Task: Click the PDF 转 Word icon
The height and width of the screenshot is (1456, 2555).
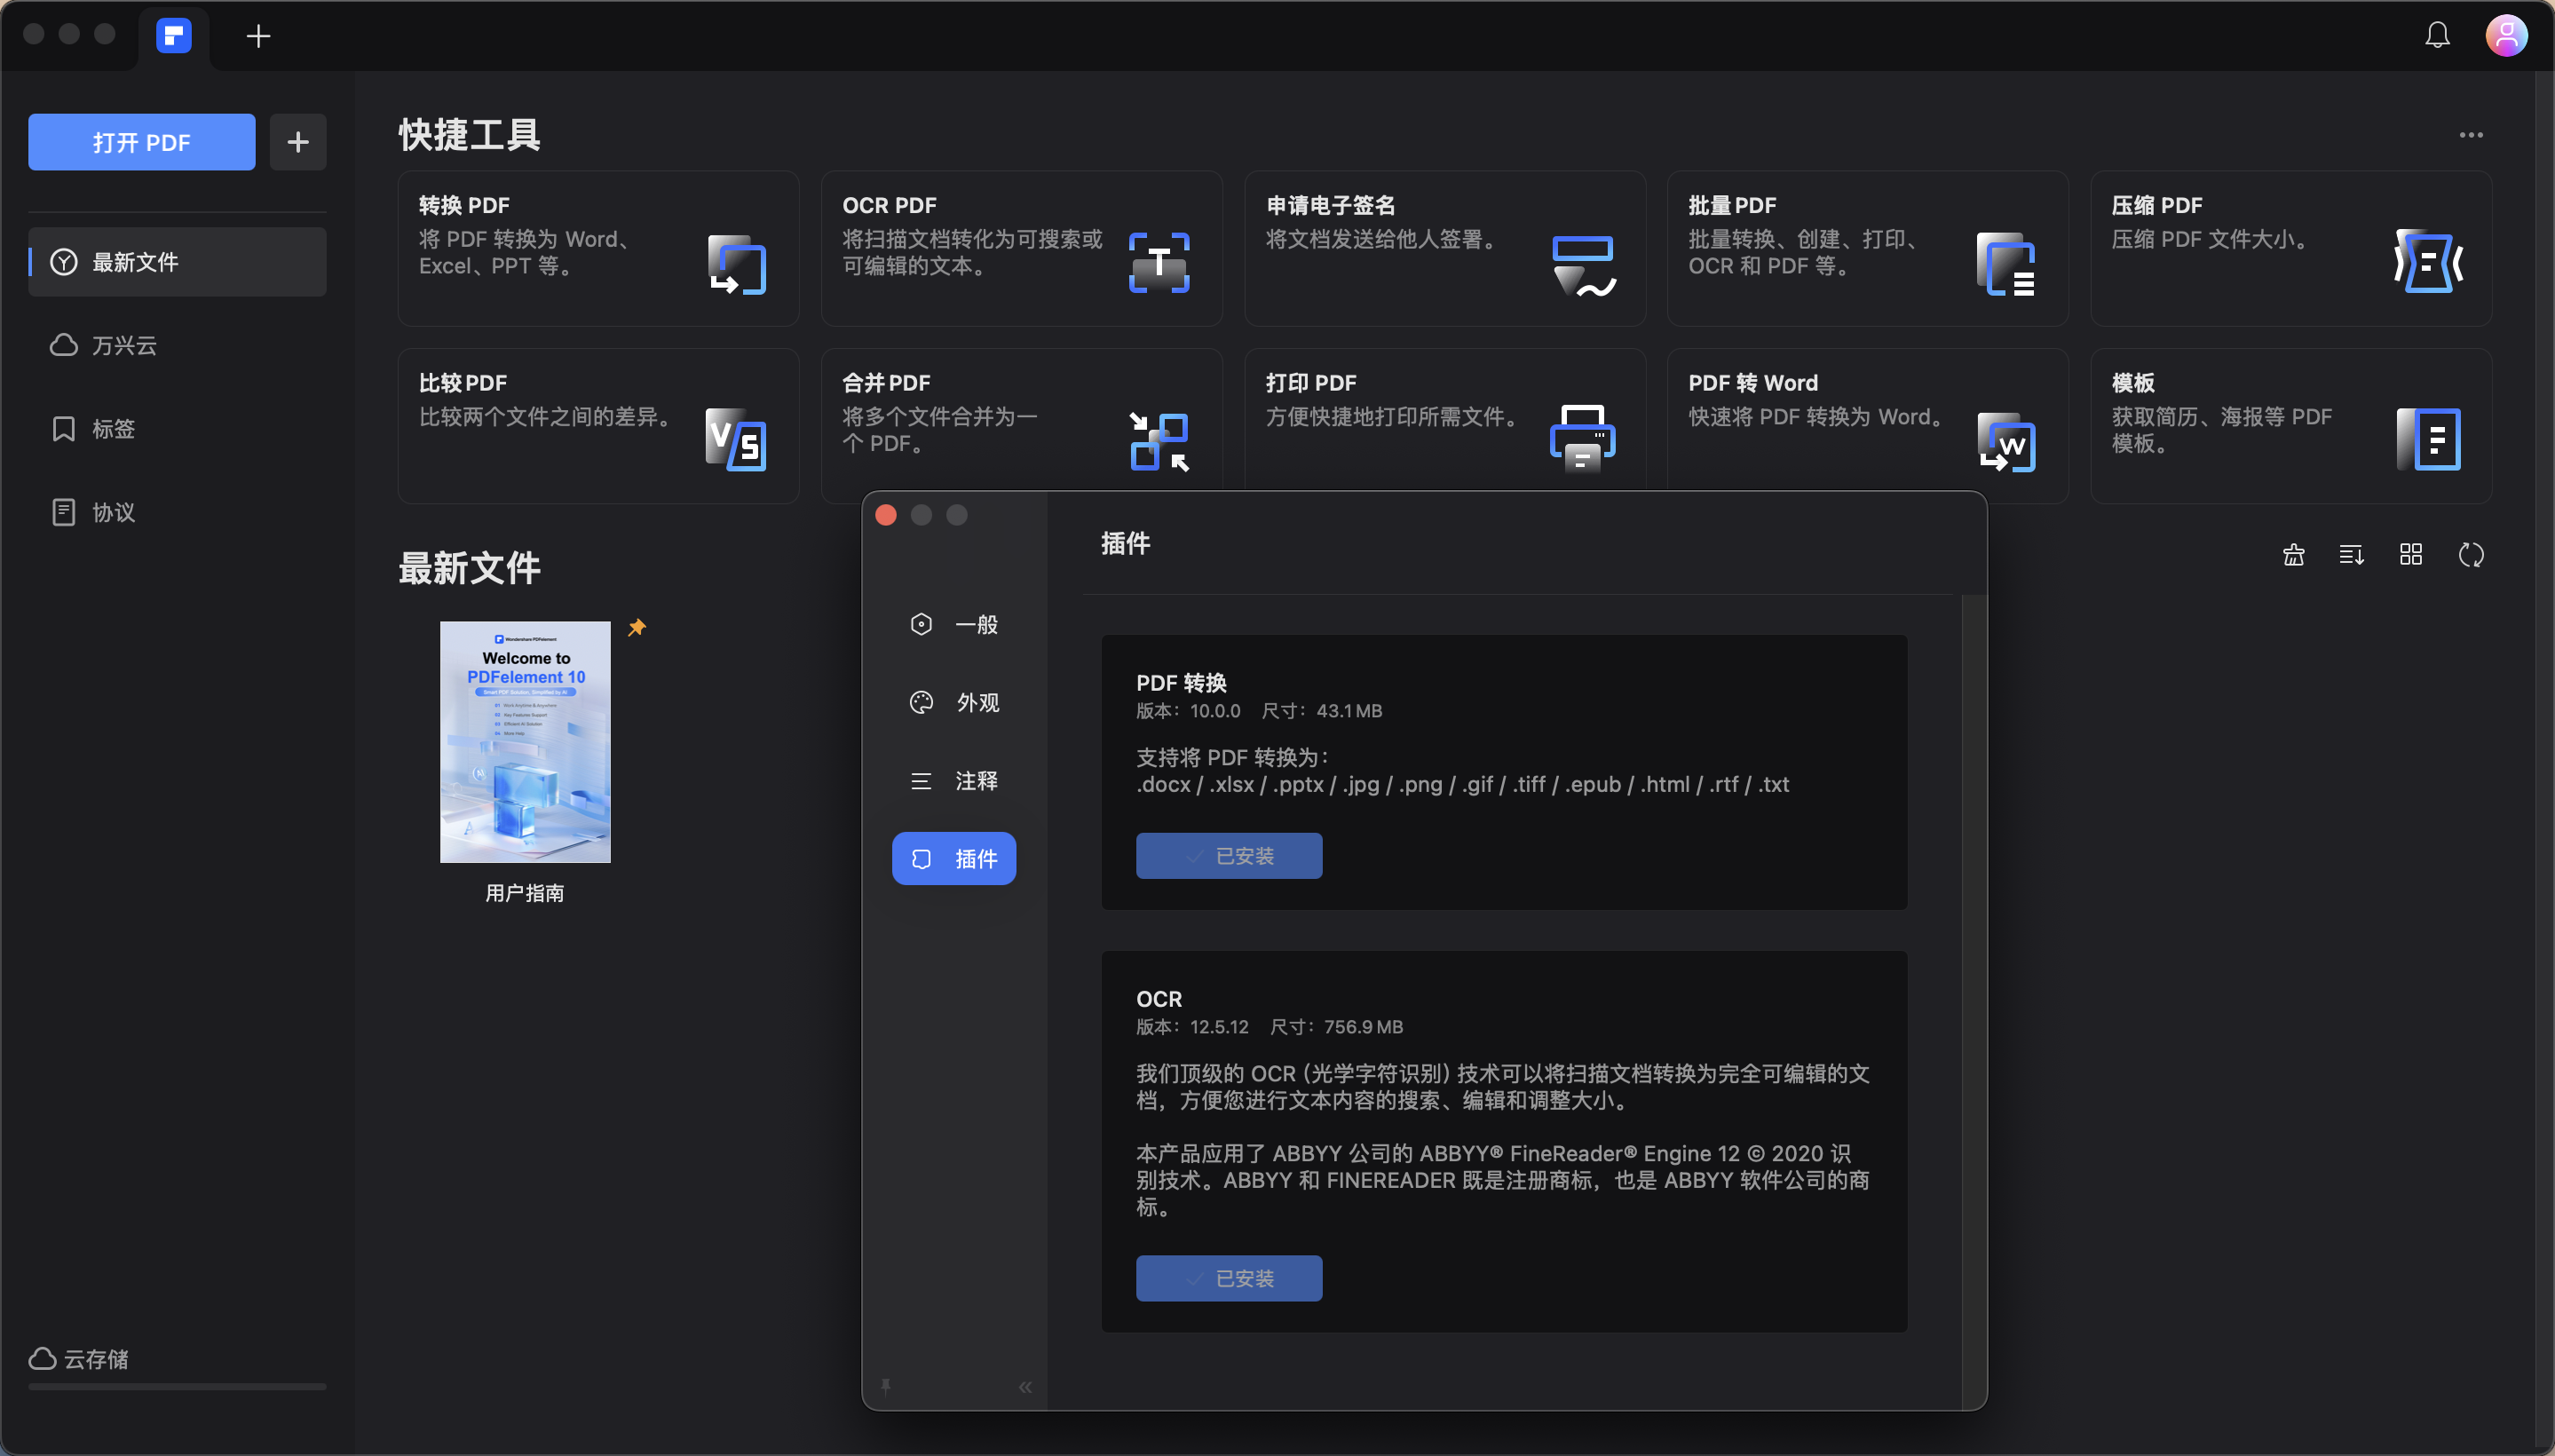Action: [2006, 441]
